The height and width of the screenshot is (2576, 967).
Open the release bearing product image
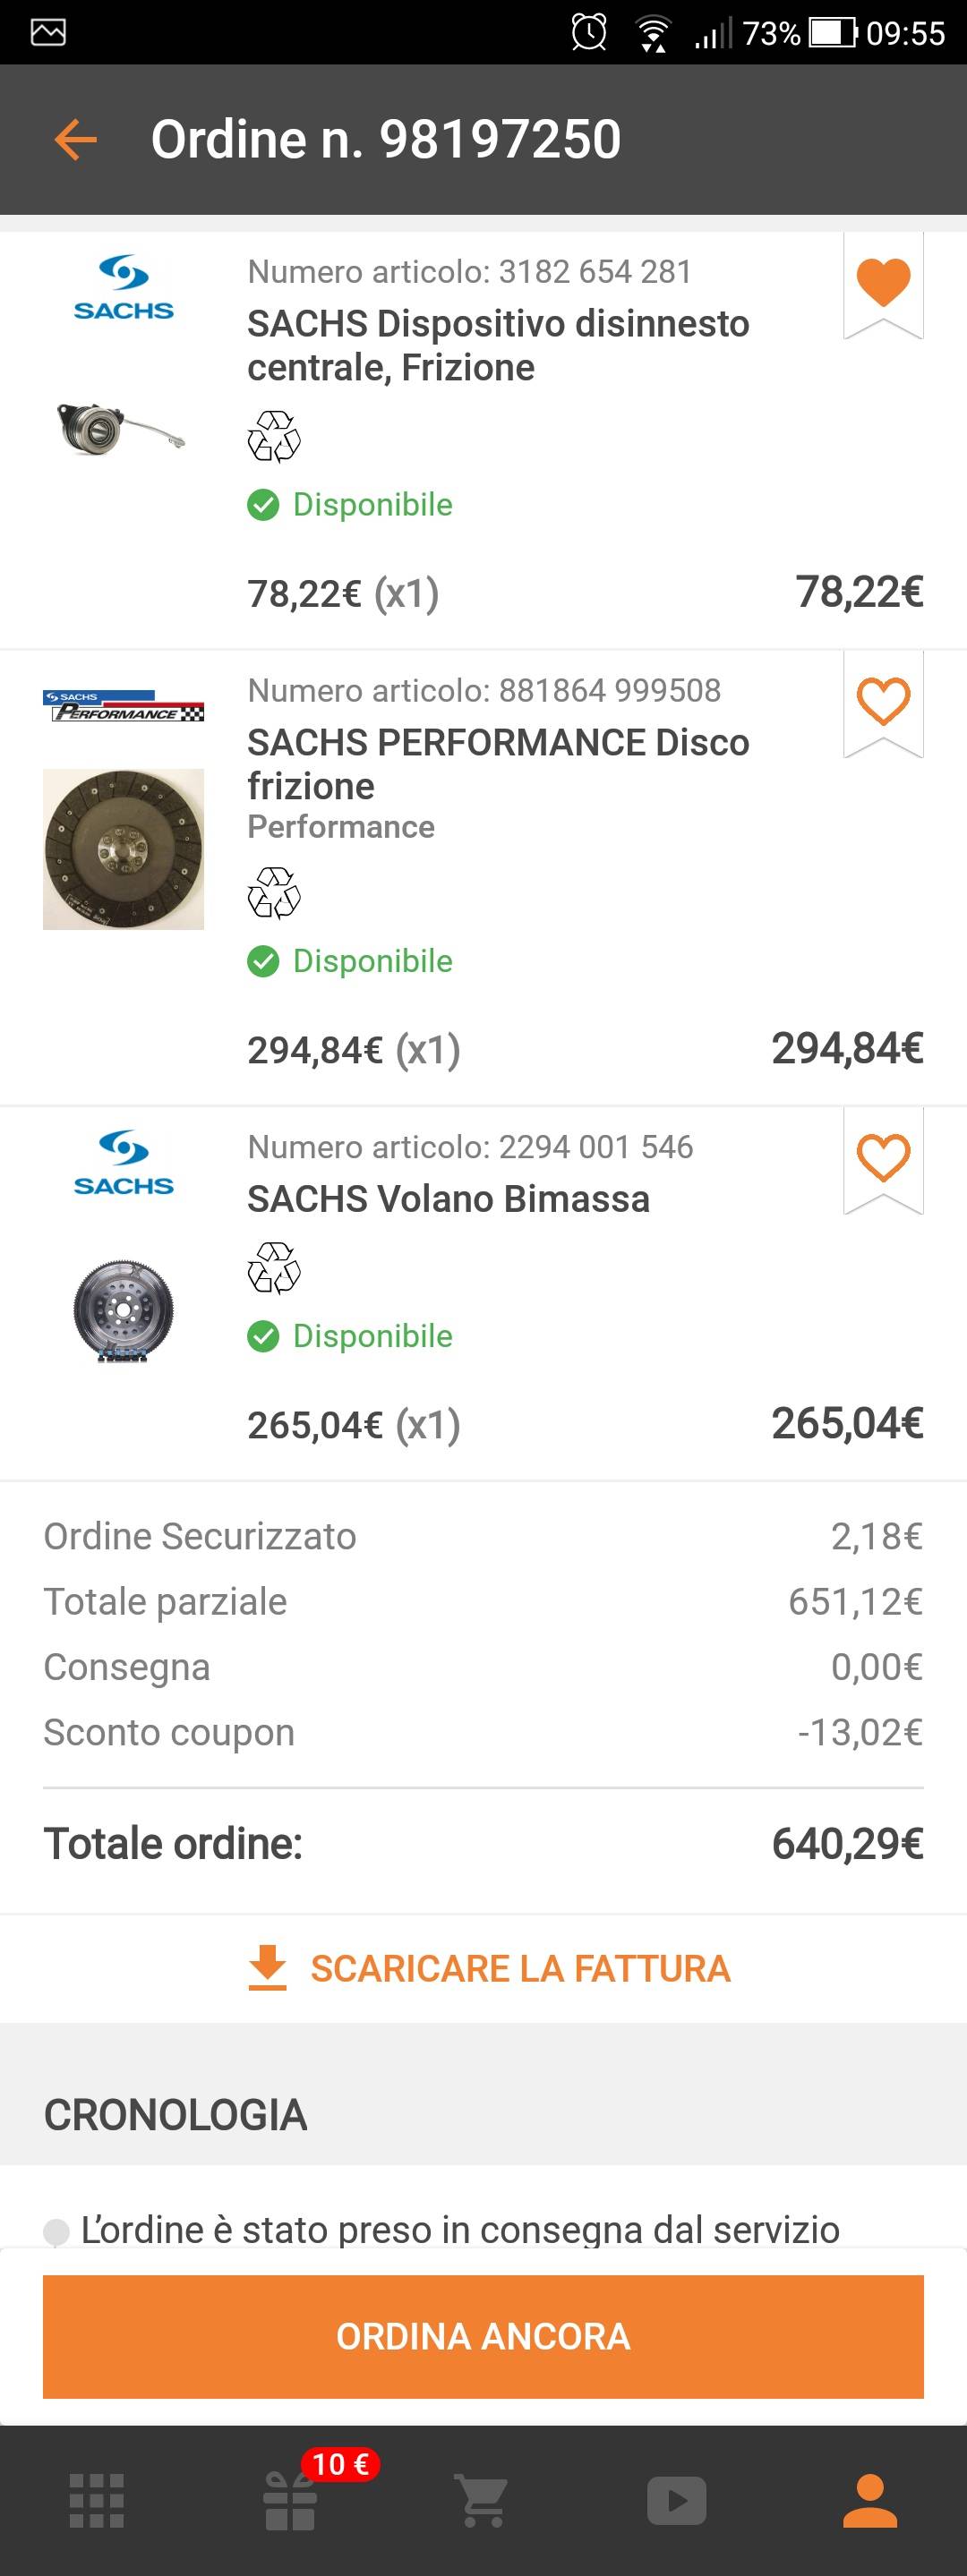121,428
